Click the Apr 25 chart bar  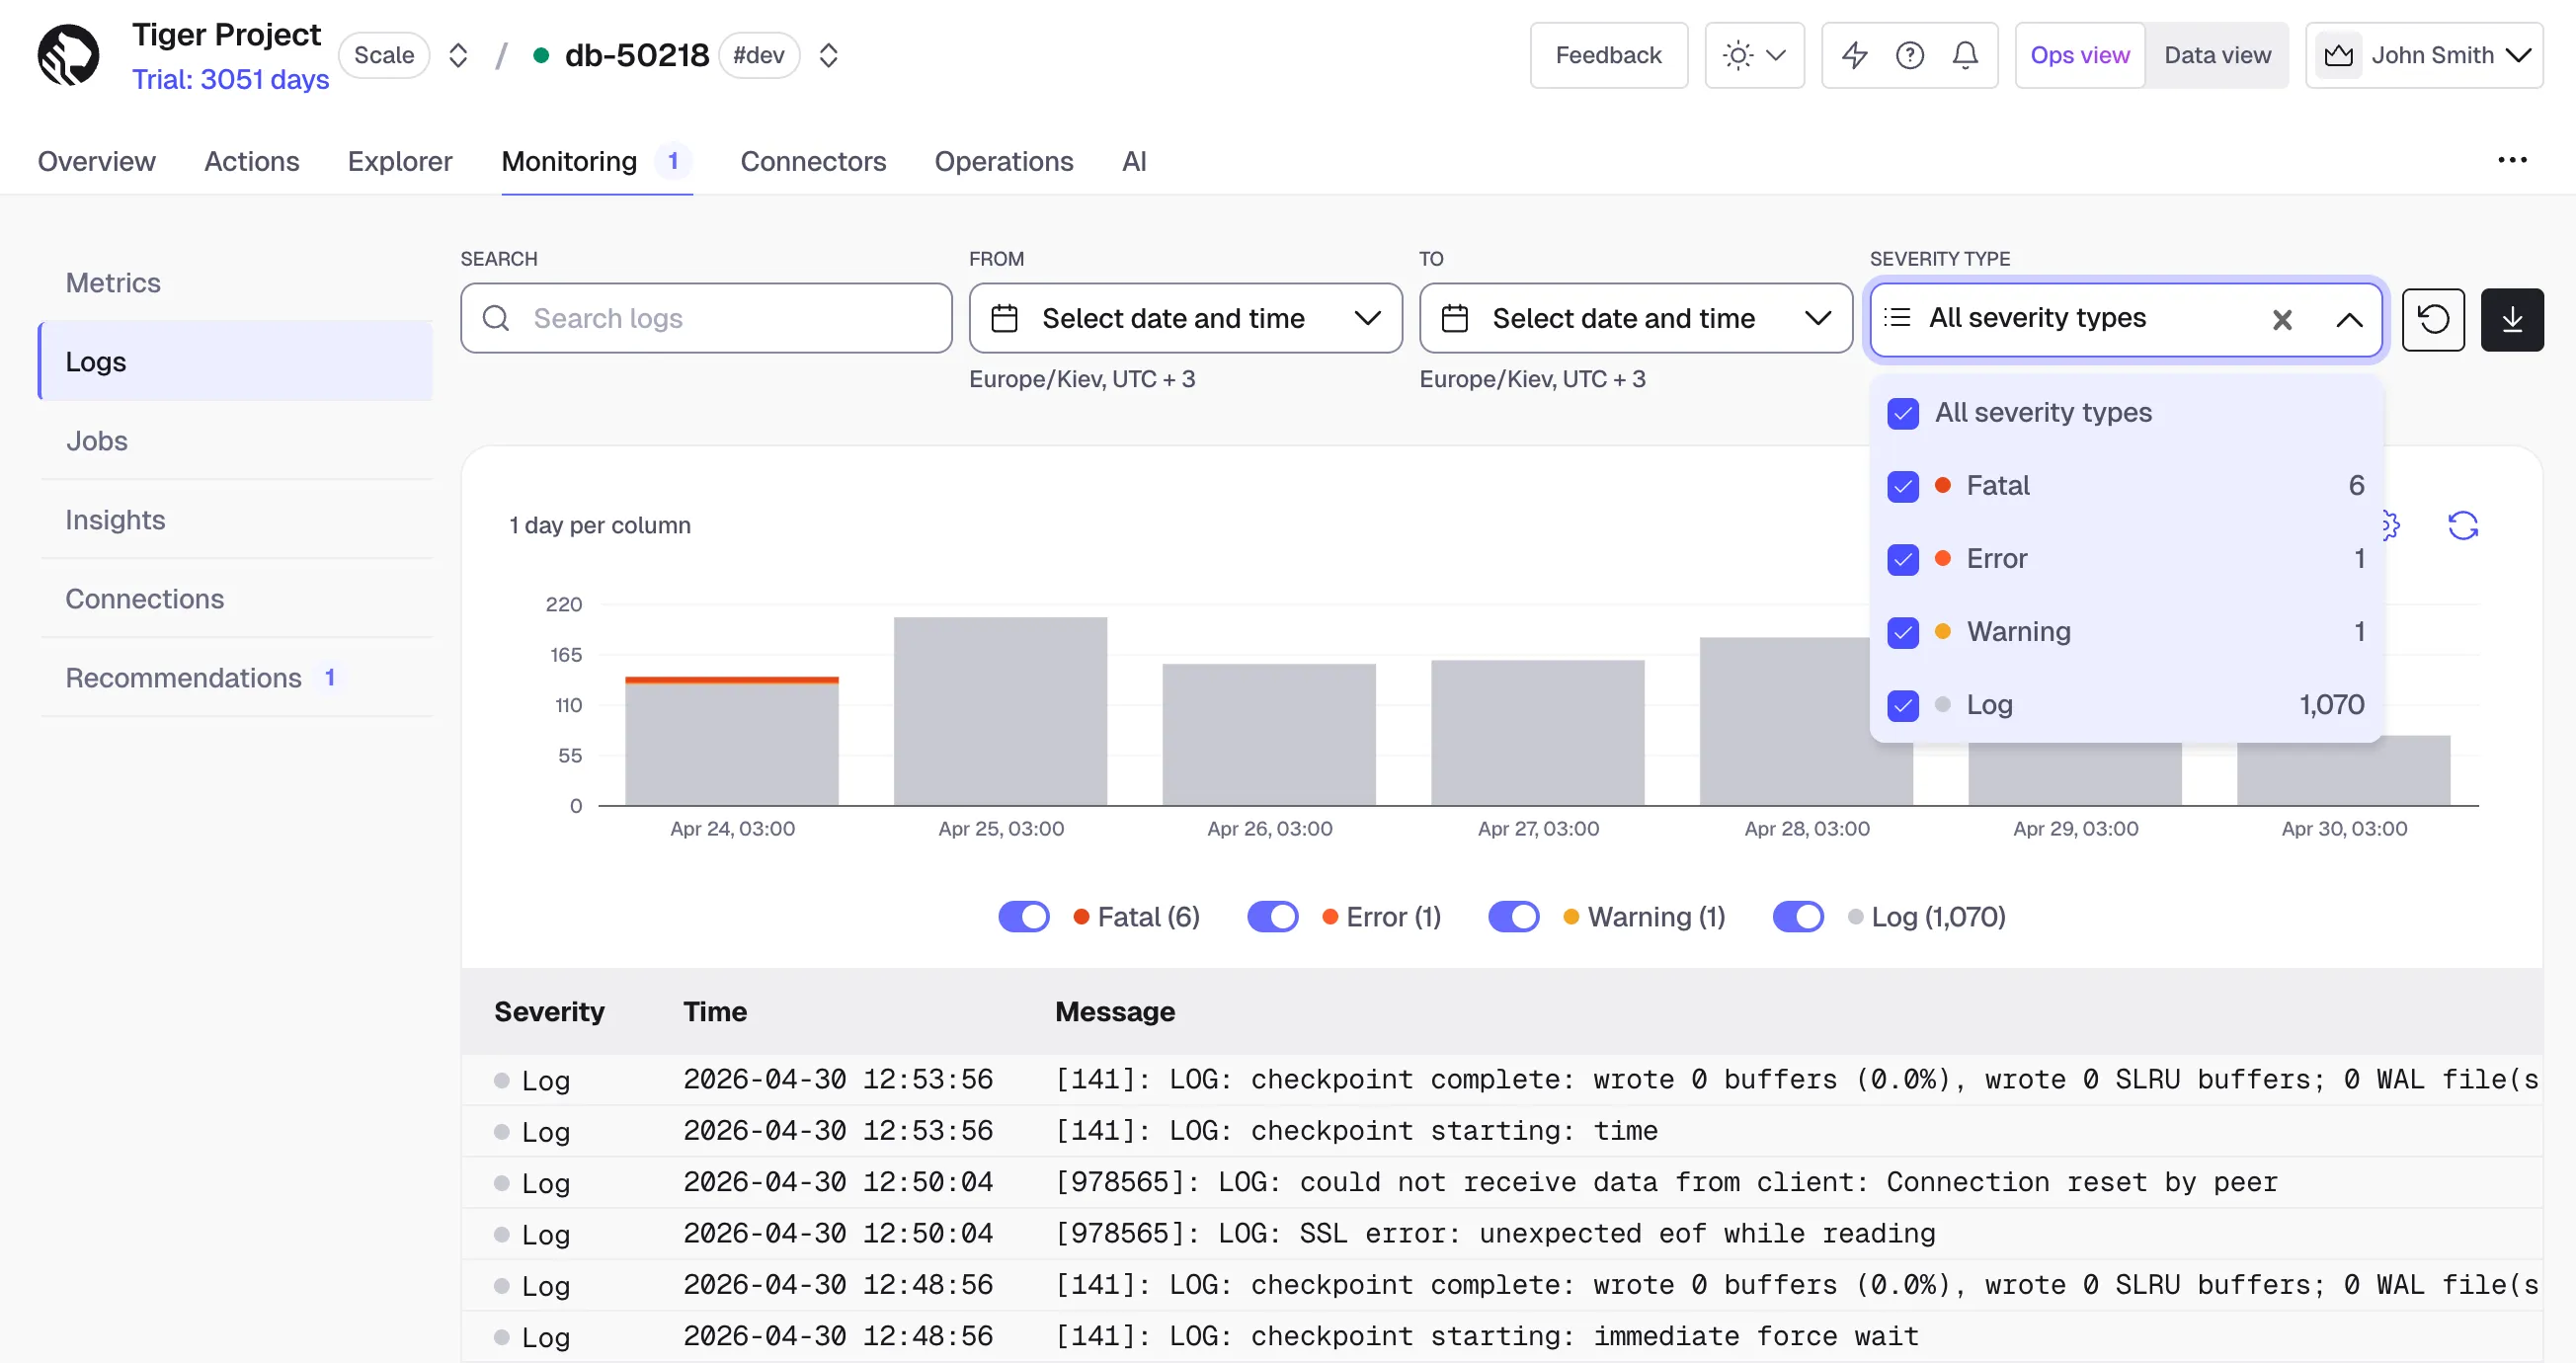1000,711
